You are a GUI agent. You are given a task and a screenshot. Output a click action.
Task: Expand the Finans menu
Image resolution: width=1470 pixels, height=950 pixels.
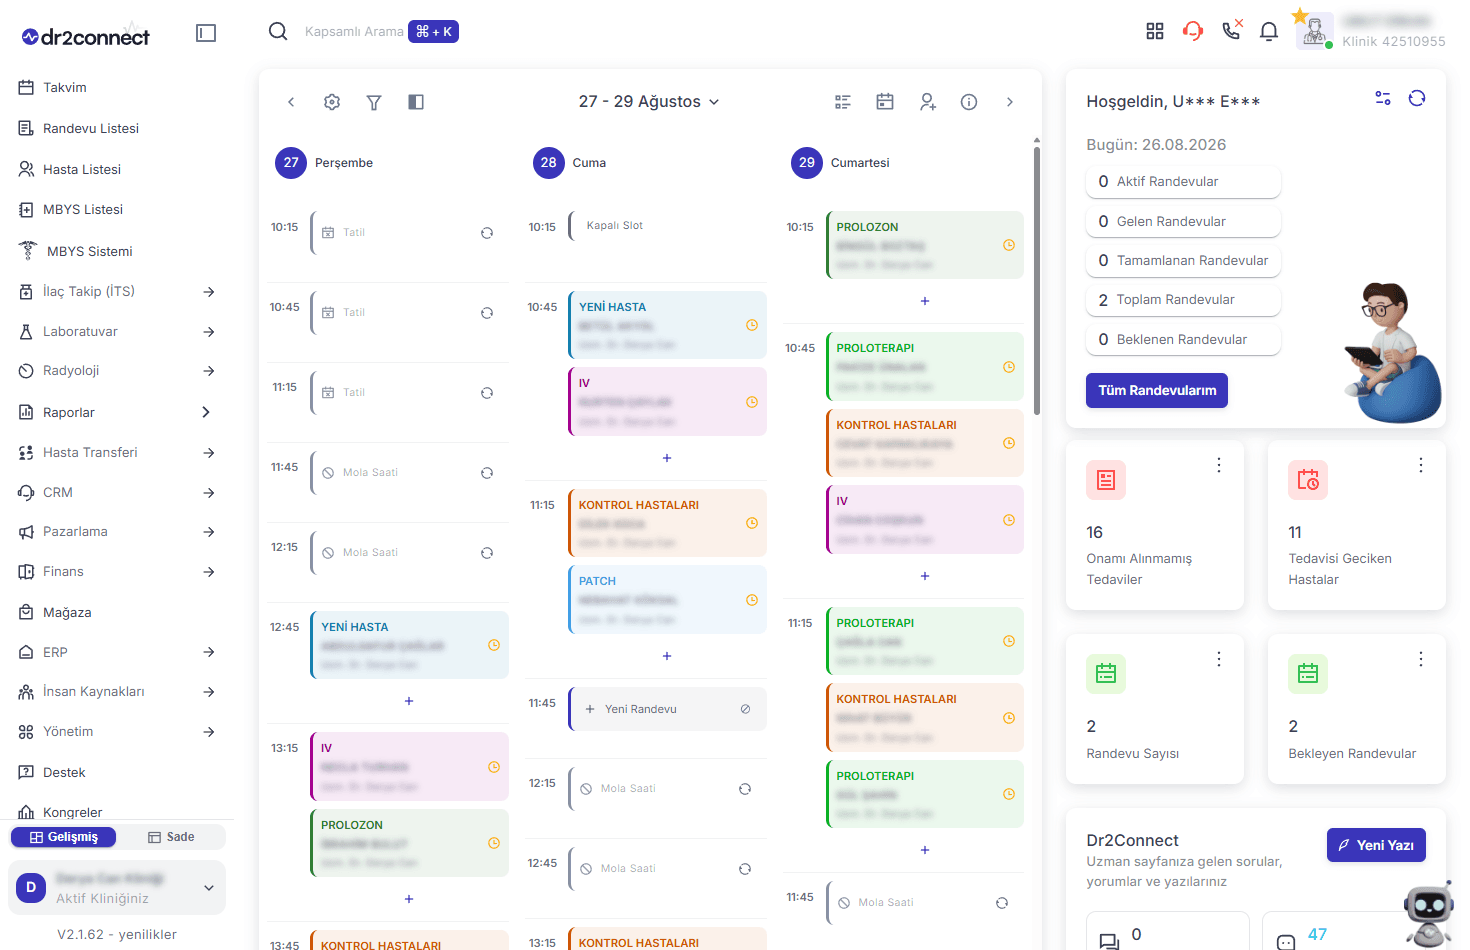tap(209, 572)
